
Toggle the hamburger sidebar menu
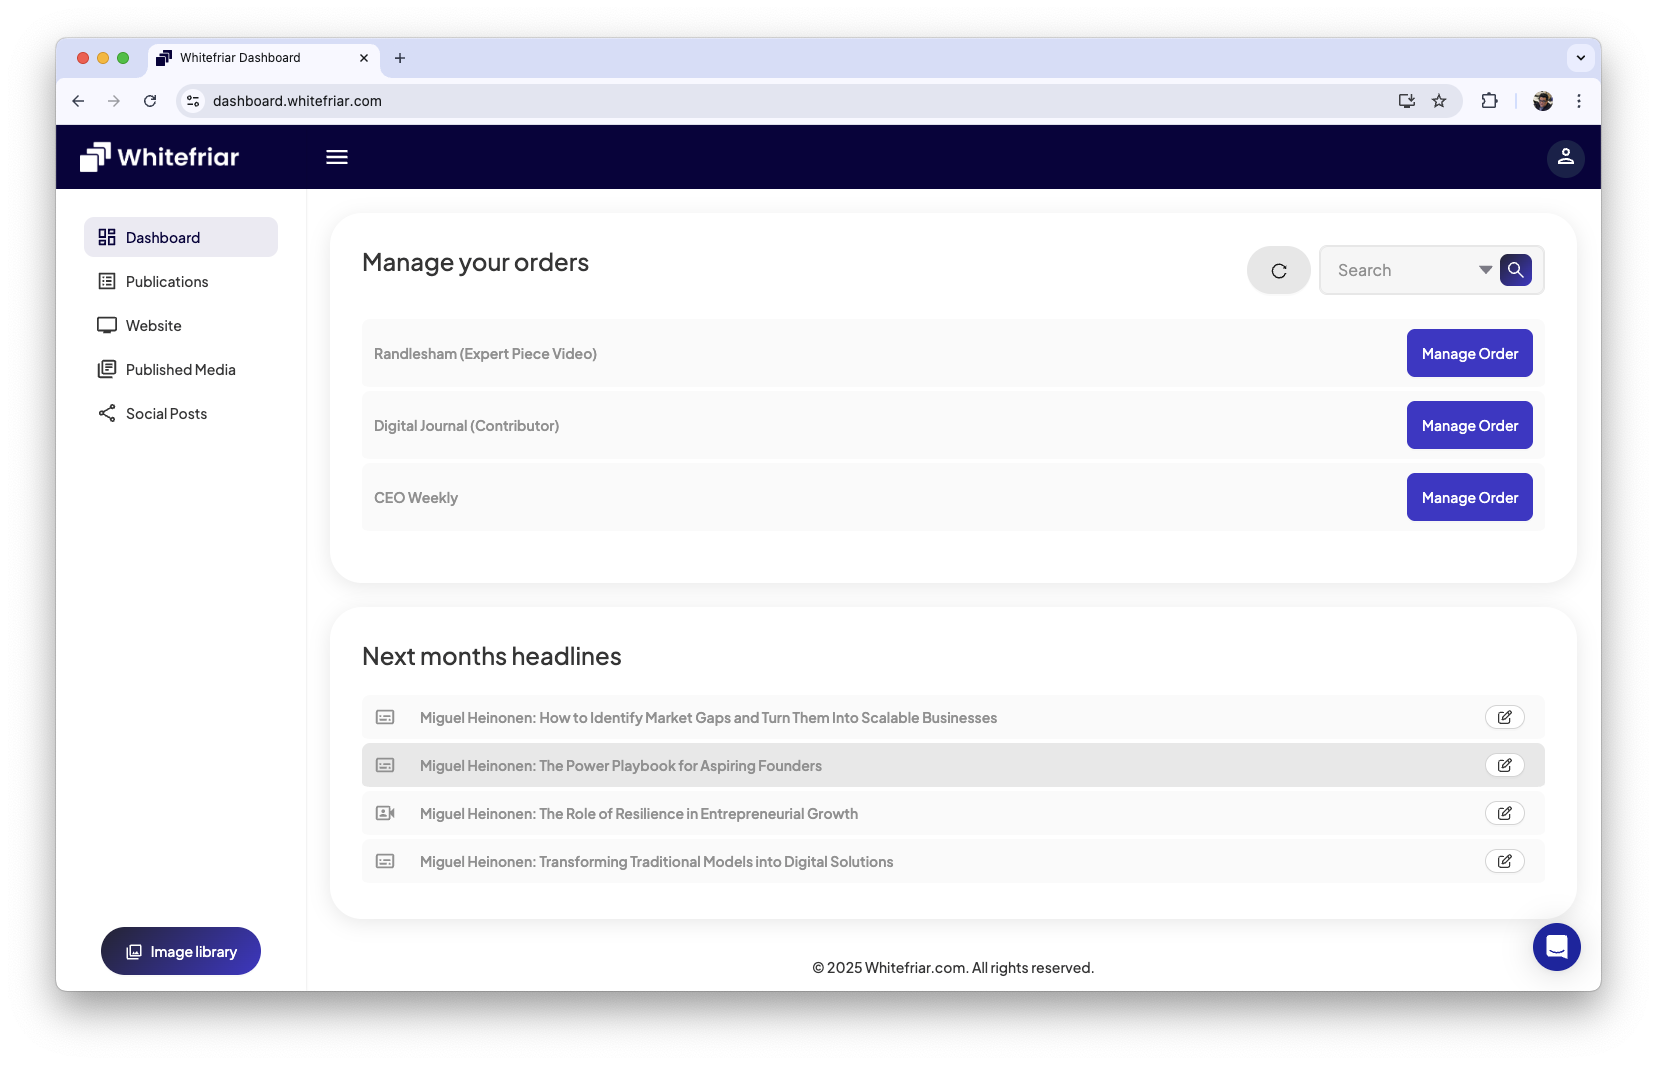337,157
